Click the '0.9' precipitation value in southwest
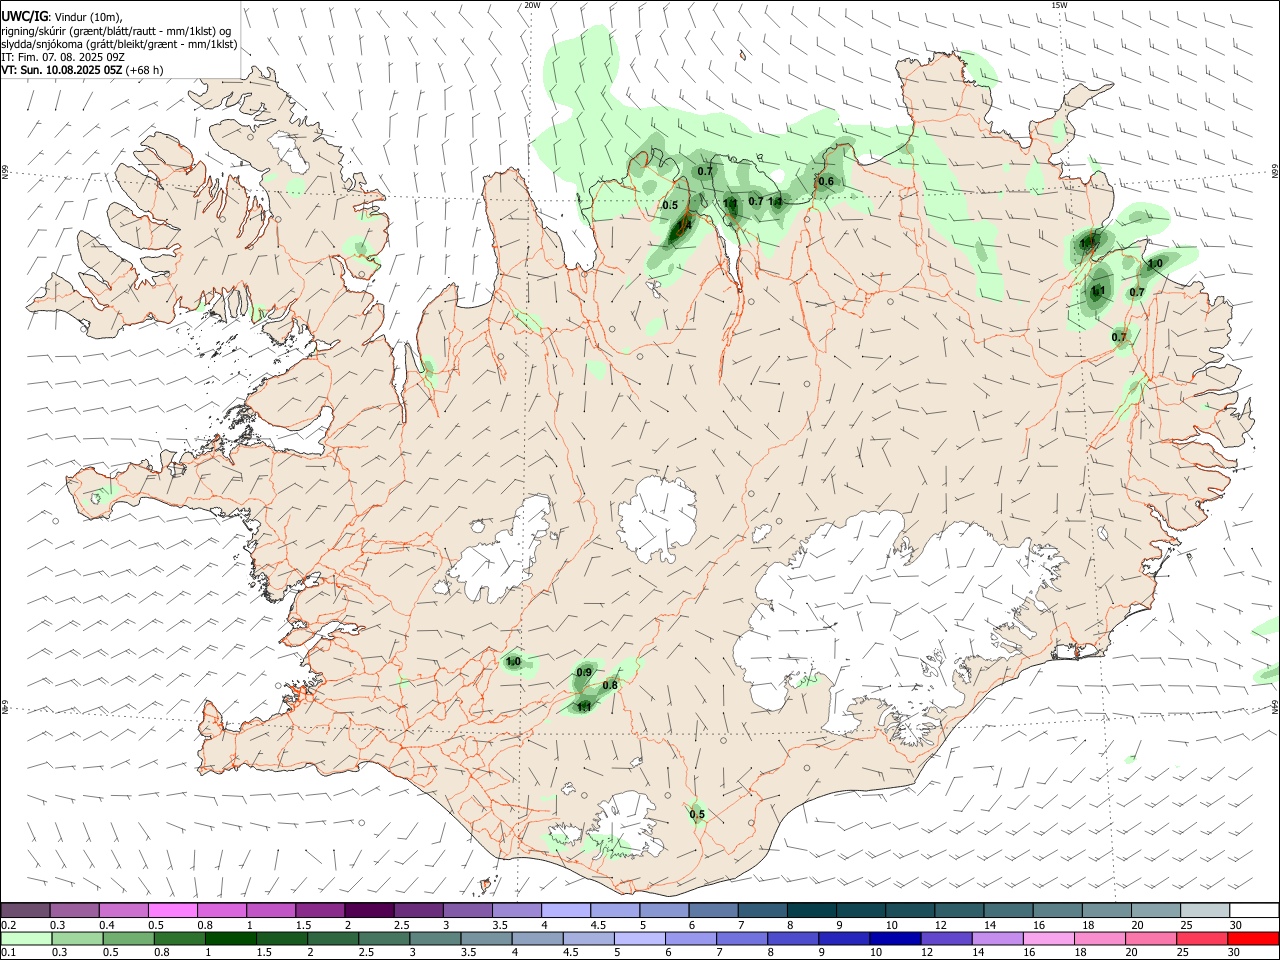 [x=585, y=672]
